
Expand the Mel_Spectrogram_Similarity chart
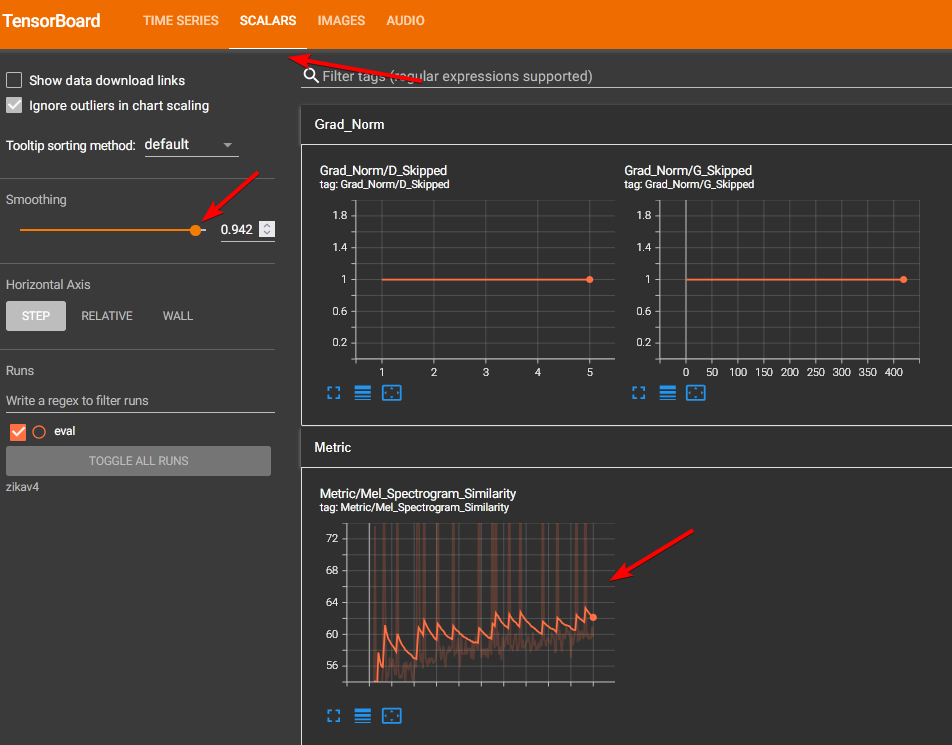[333, 716]
